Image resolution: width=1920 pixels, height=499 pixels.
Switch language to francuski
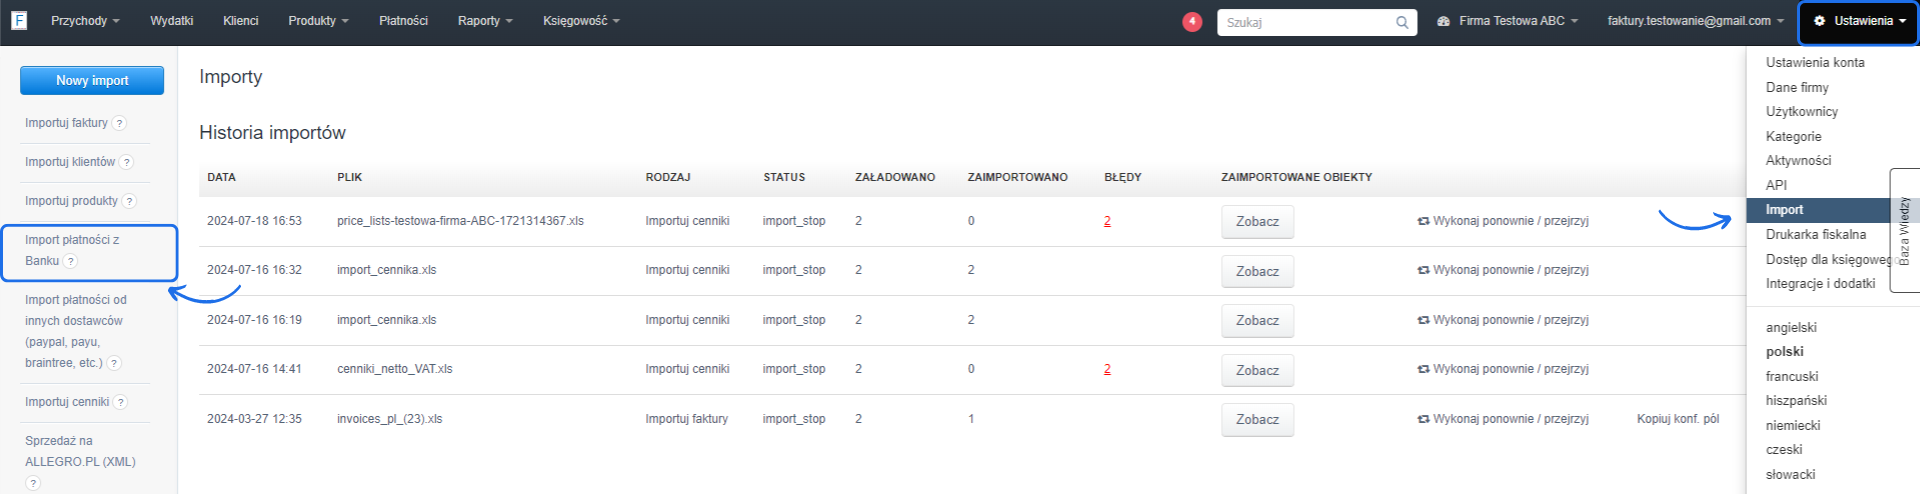(1792, 376)
